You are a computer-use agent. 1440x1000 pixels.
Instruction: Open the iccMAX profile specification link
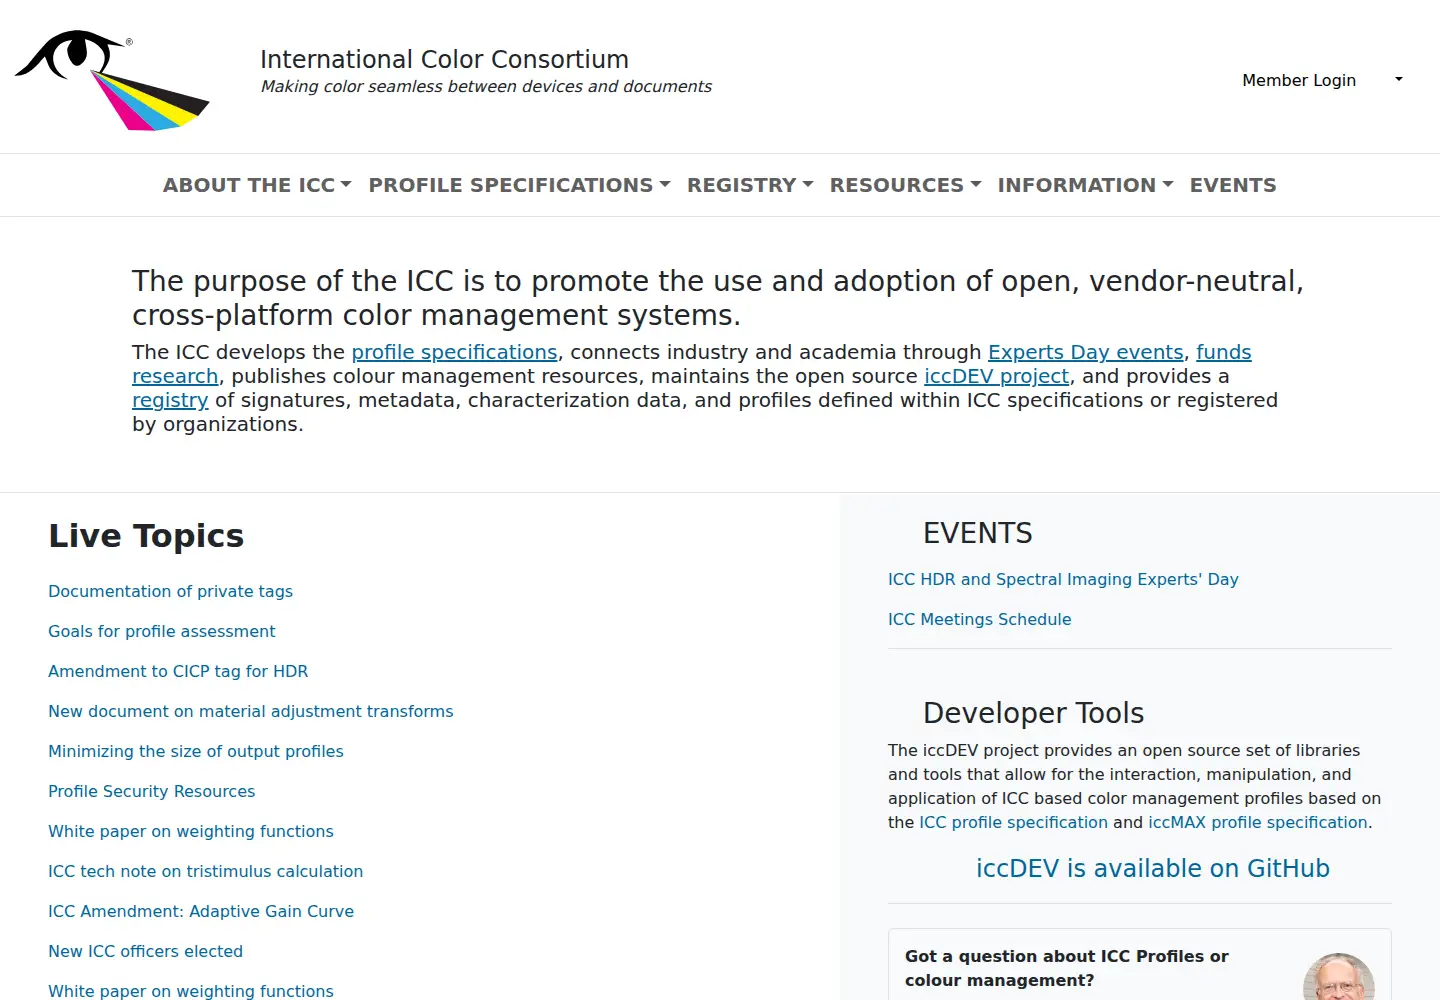(1257, 822)
